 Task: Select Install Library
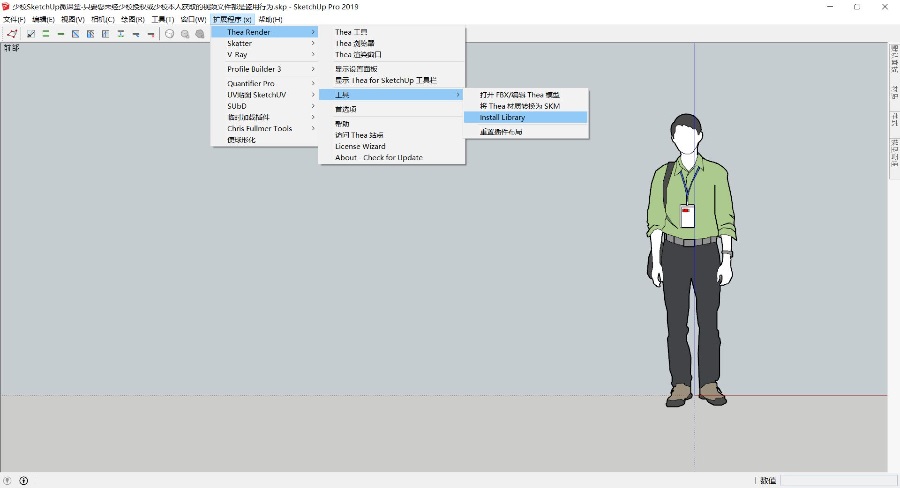click(x=526, y=117)
